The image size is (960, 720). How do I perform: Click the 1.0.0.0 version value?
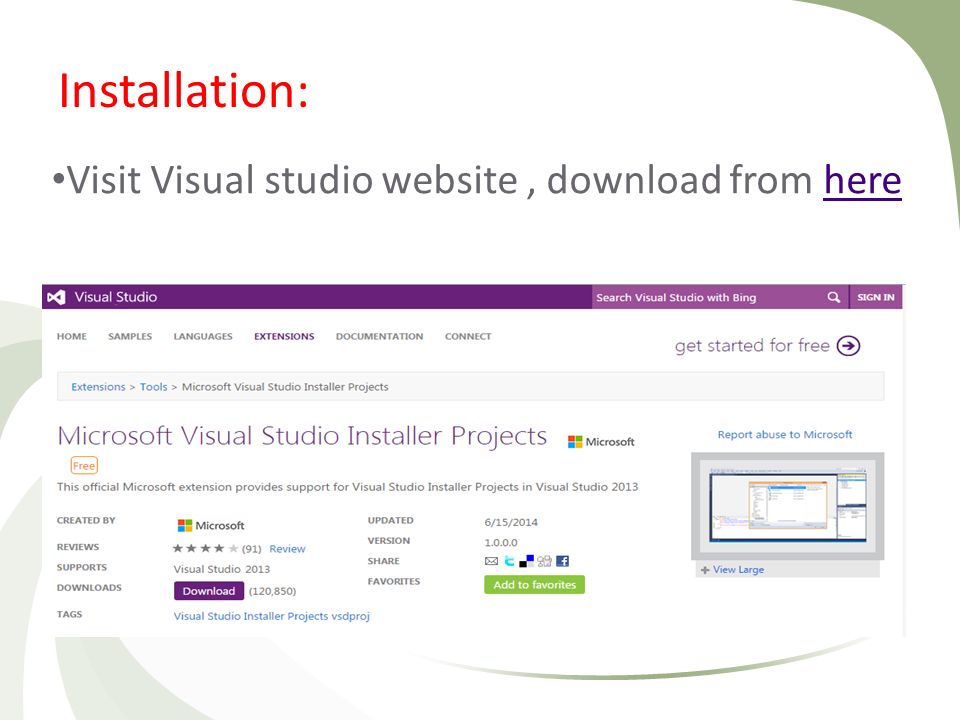tap(501, 542)
